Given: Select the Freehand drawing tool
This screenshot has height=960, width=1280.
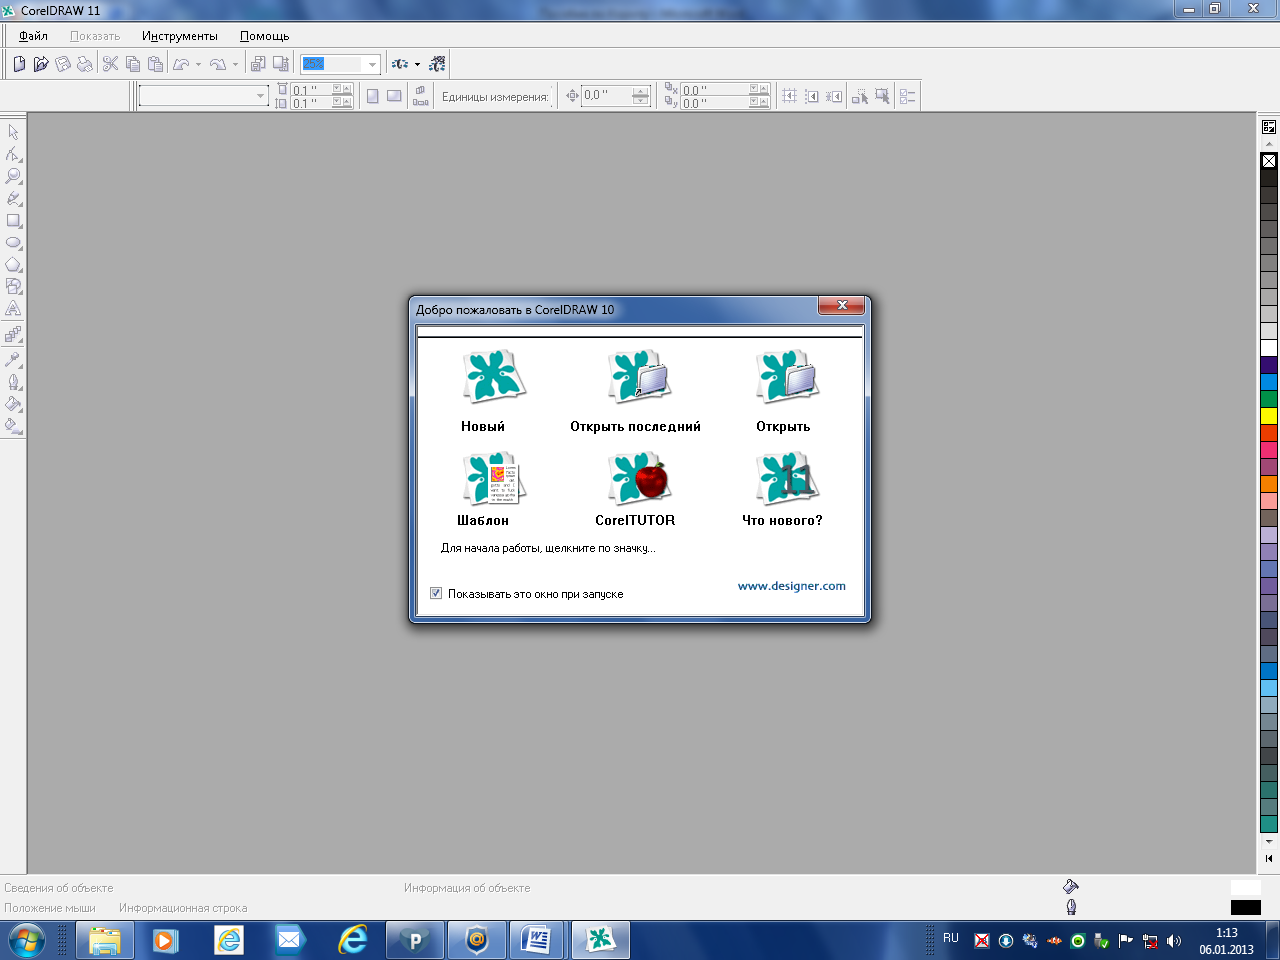Looking at the screenshot, I should (13, 198).
